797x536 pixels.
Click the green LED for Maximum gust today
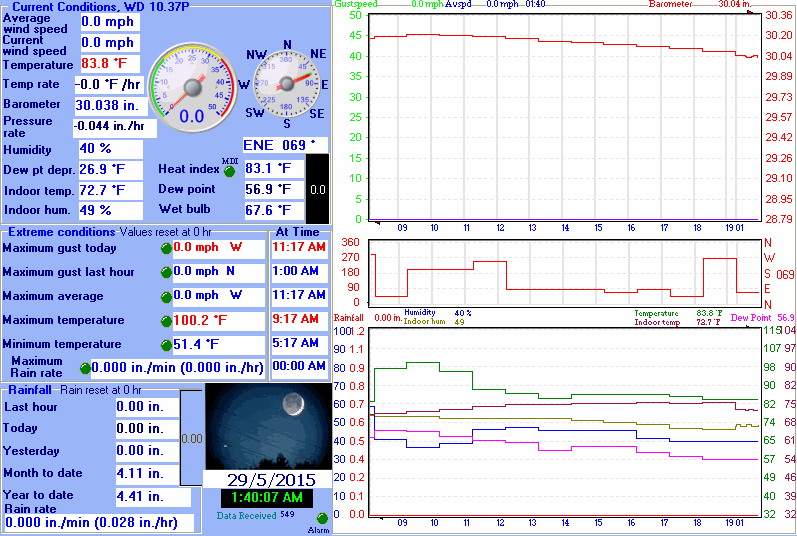pos(166,248)
